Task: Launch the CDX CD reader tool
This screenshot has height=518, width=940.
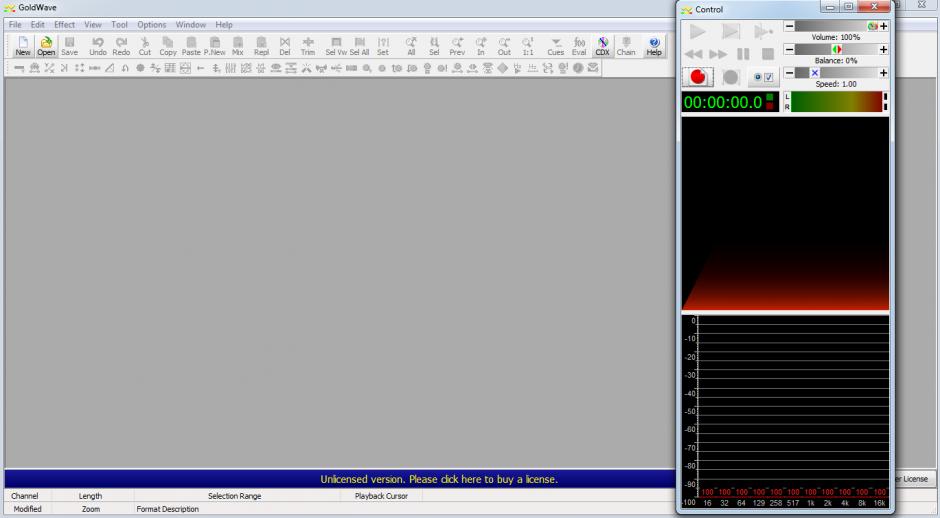Action: 602,46
